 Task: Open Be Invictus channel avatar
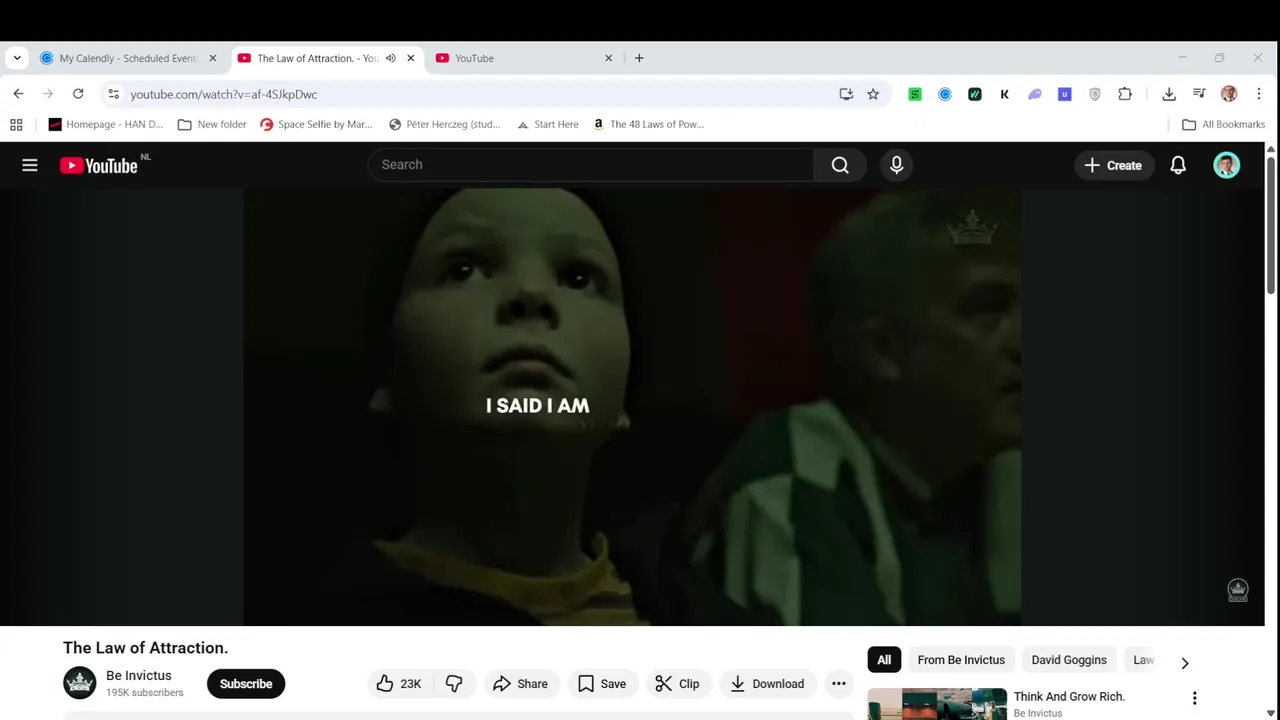click(79, 683)
